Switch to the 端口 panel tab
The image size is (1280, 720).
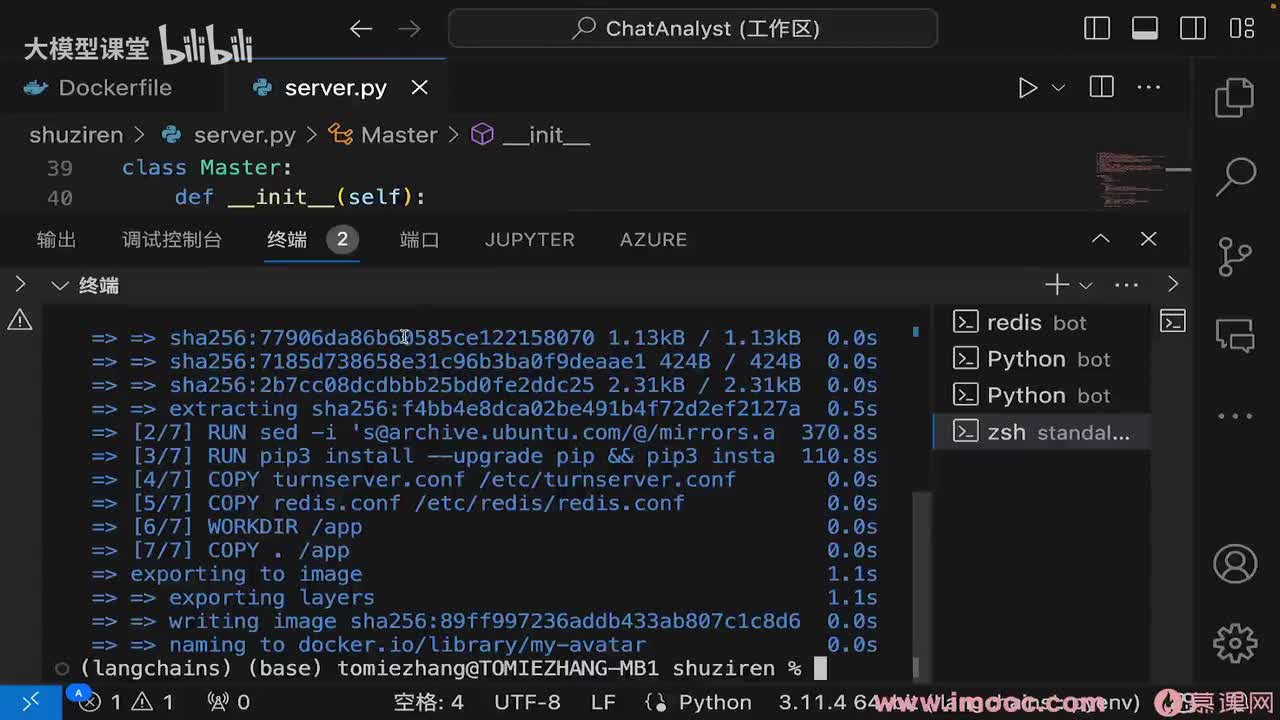pos(419,240)
